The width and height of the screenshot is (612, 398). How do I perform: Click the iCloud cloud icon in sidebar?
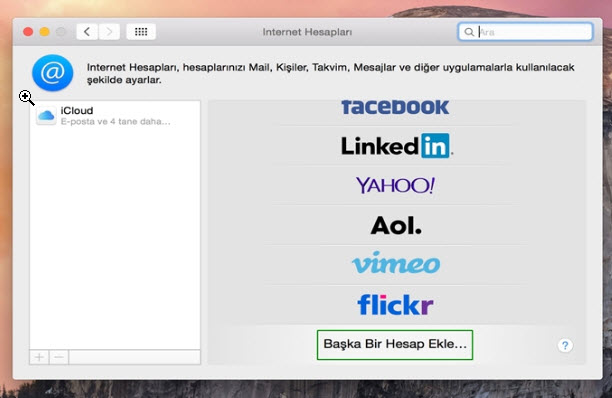(x=46, y=115)
